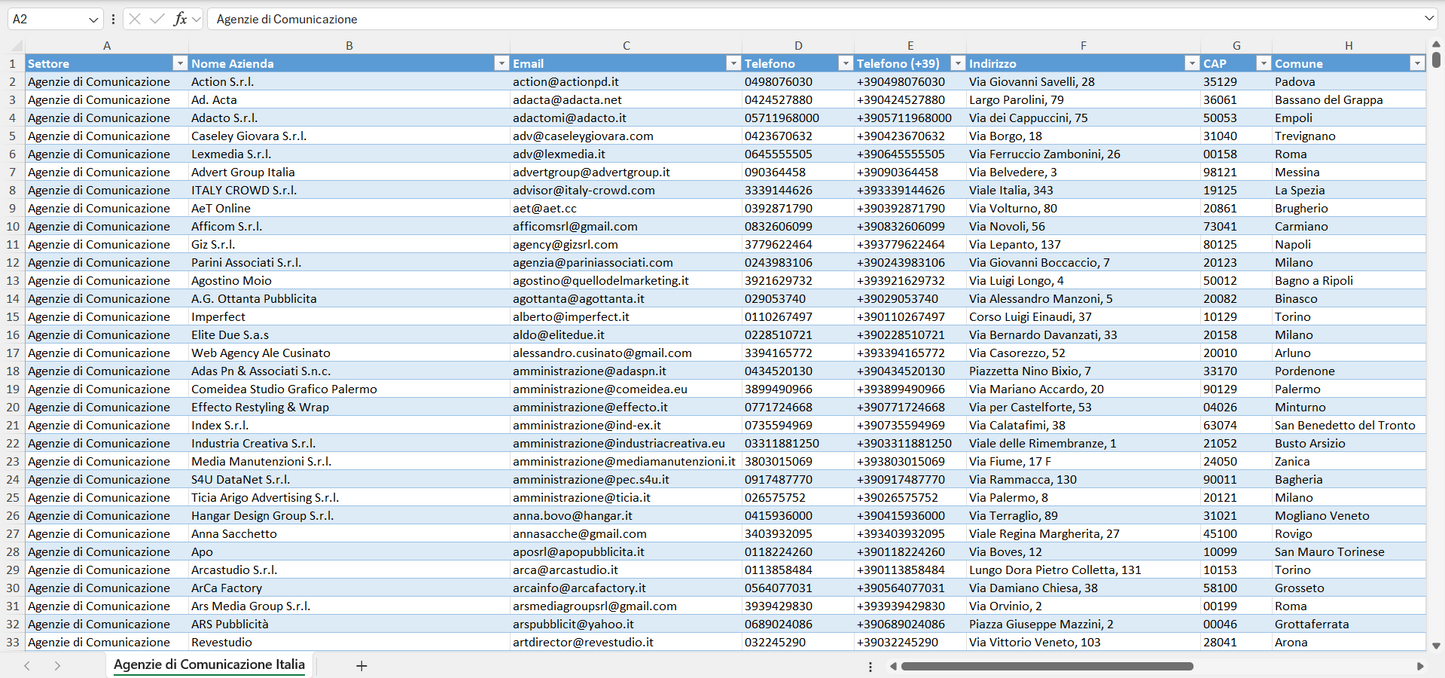Click the Insert Function fx icon
The width and height of the screenshot is (1445, 678).
point(180,19)
